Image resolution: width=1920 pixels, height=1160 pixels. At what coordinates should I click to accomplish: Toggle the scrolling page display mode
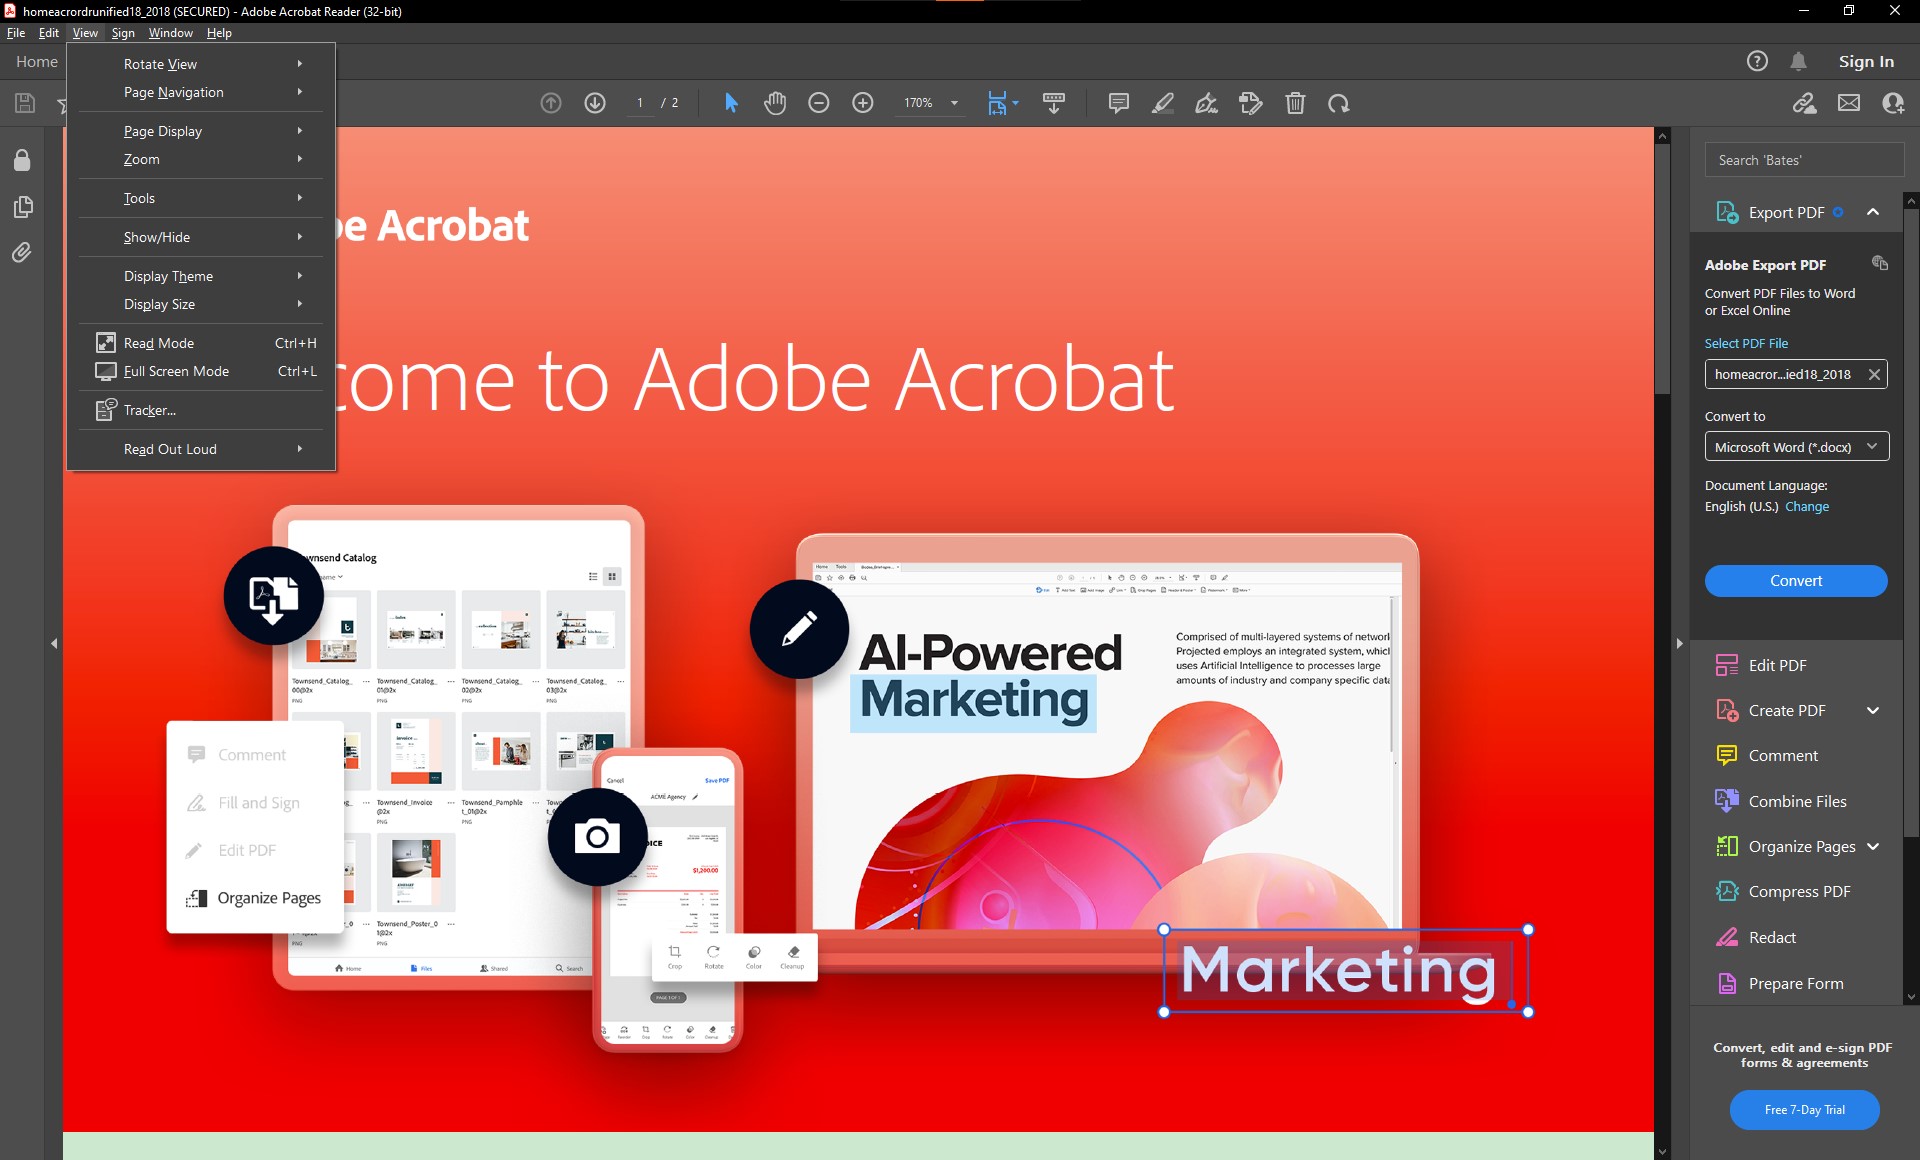coord(1054,103)
